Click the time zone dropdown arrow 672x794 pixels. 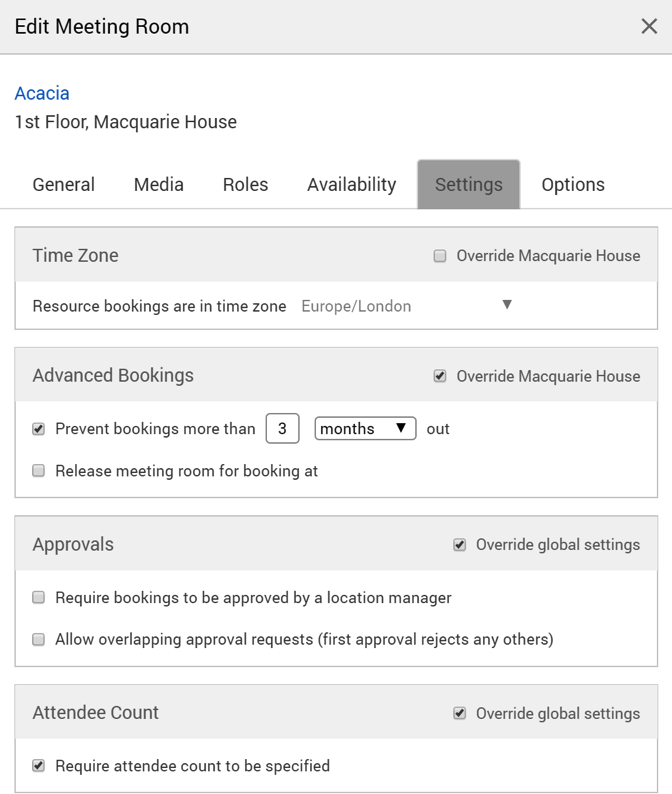pyautogui.click(x=507, y=305)
